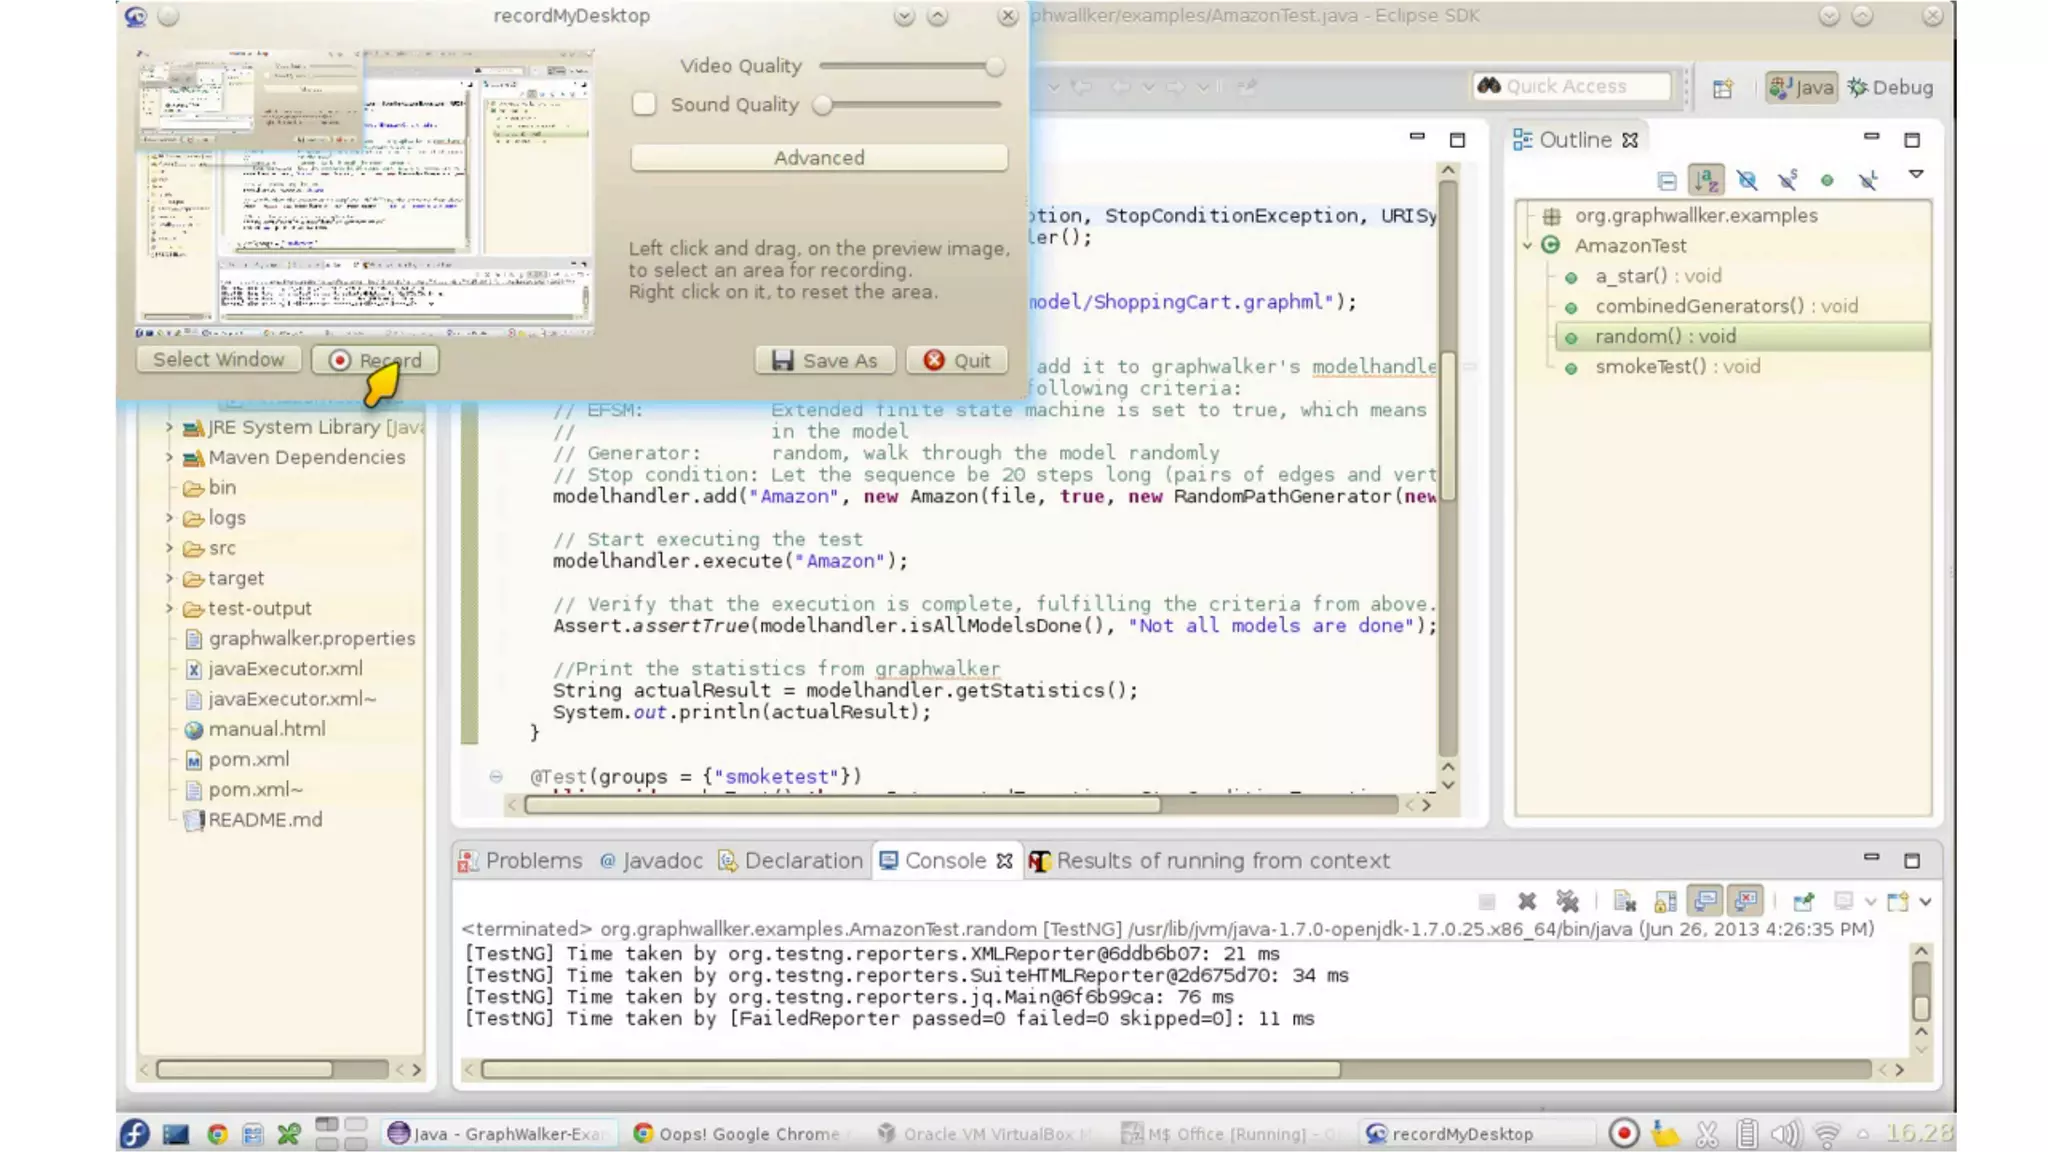This screenshot has width=2048, height=1152.
Task: Toggle alphabetical sort in the Outline panel
Action: pos(1706,181)
